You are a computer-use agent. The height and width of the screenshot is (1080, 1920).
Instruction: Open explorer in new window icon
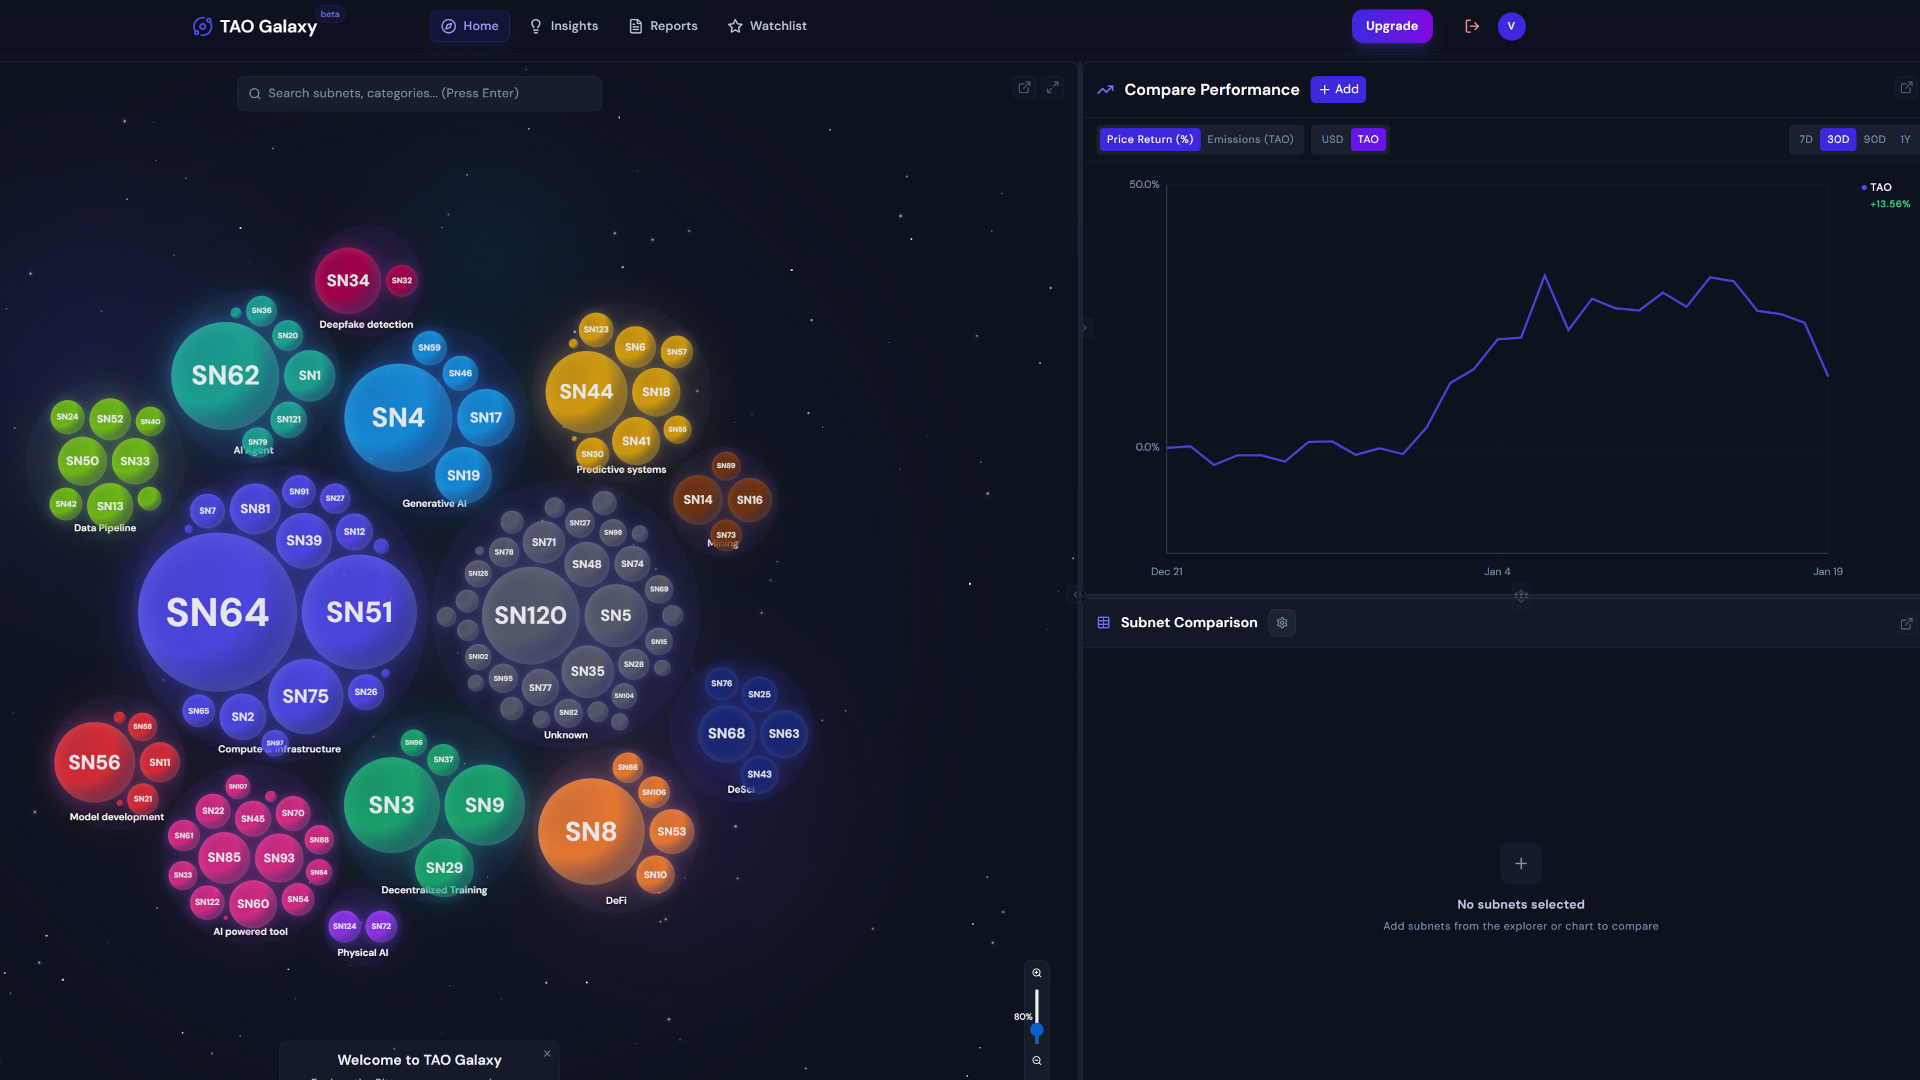click(x=1024, y=88)
